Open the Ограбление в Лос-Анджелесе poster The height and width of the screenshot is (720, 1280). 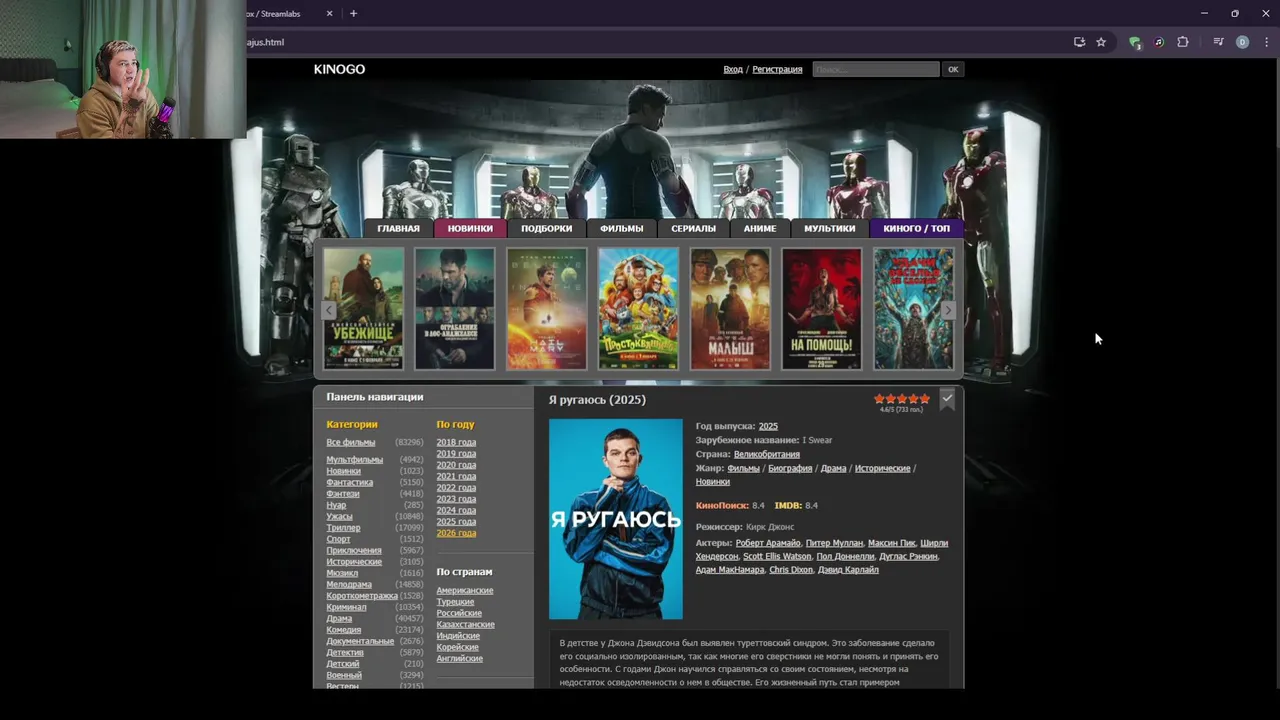[455, 309]
